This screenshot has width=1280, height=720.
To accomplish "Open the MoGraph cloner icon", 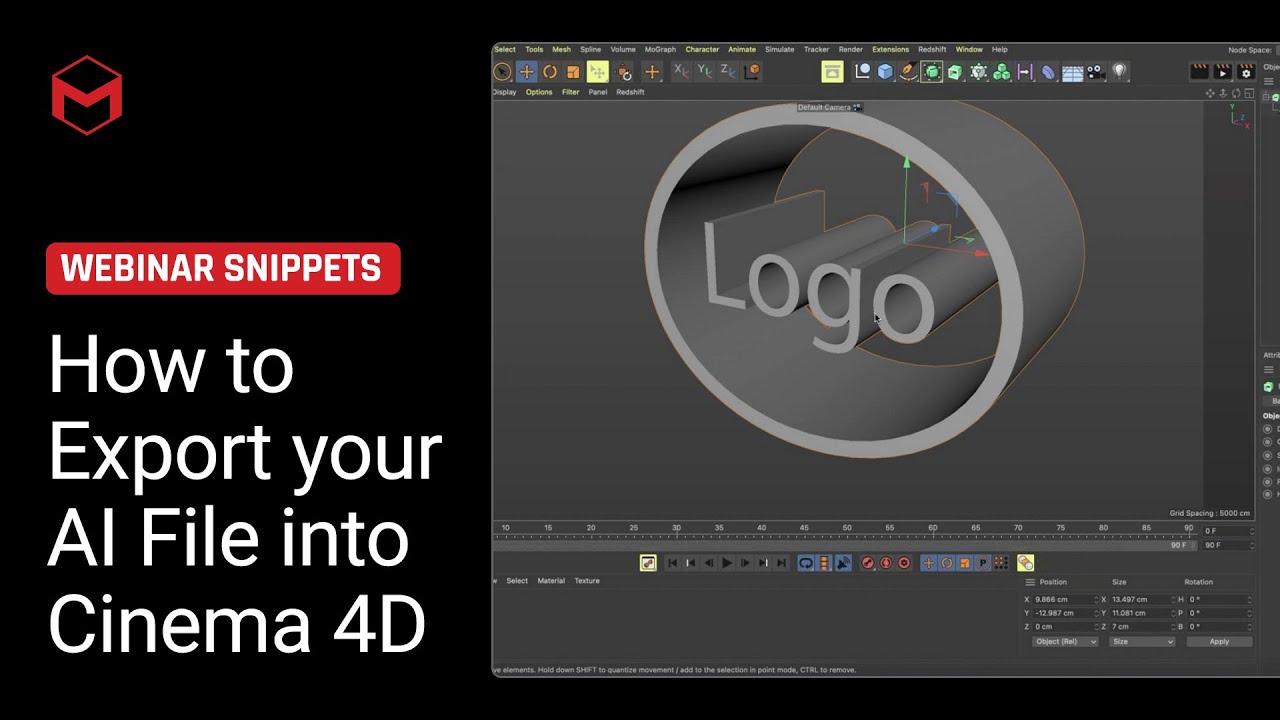I will coord(979,72).
